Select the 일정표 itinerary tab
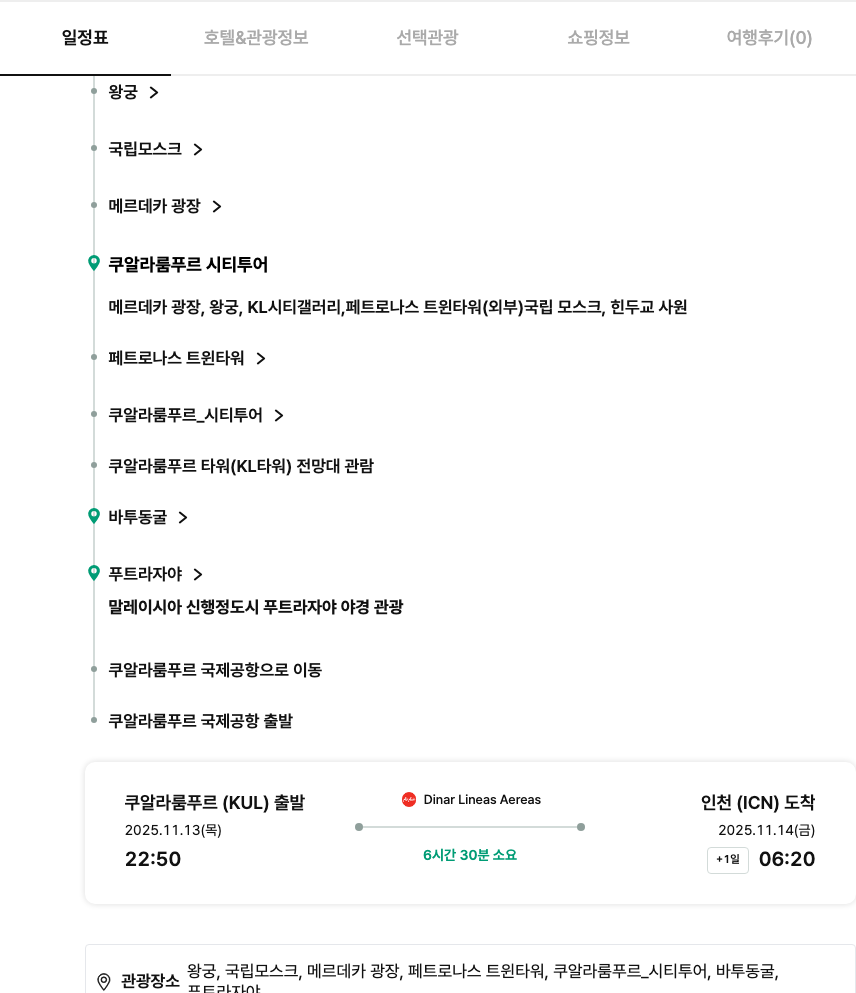 [85, 38]
